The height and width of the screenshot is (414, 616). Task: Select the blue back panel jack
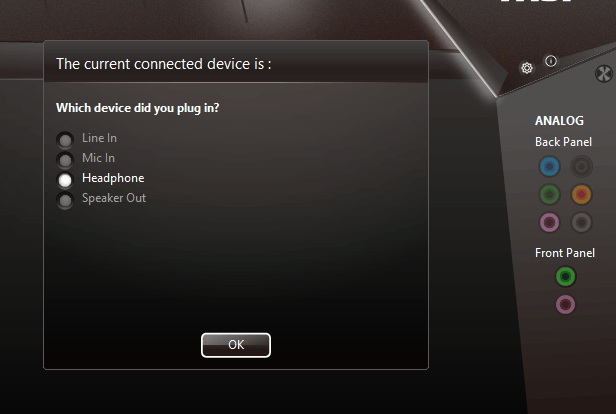(549, 167)
